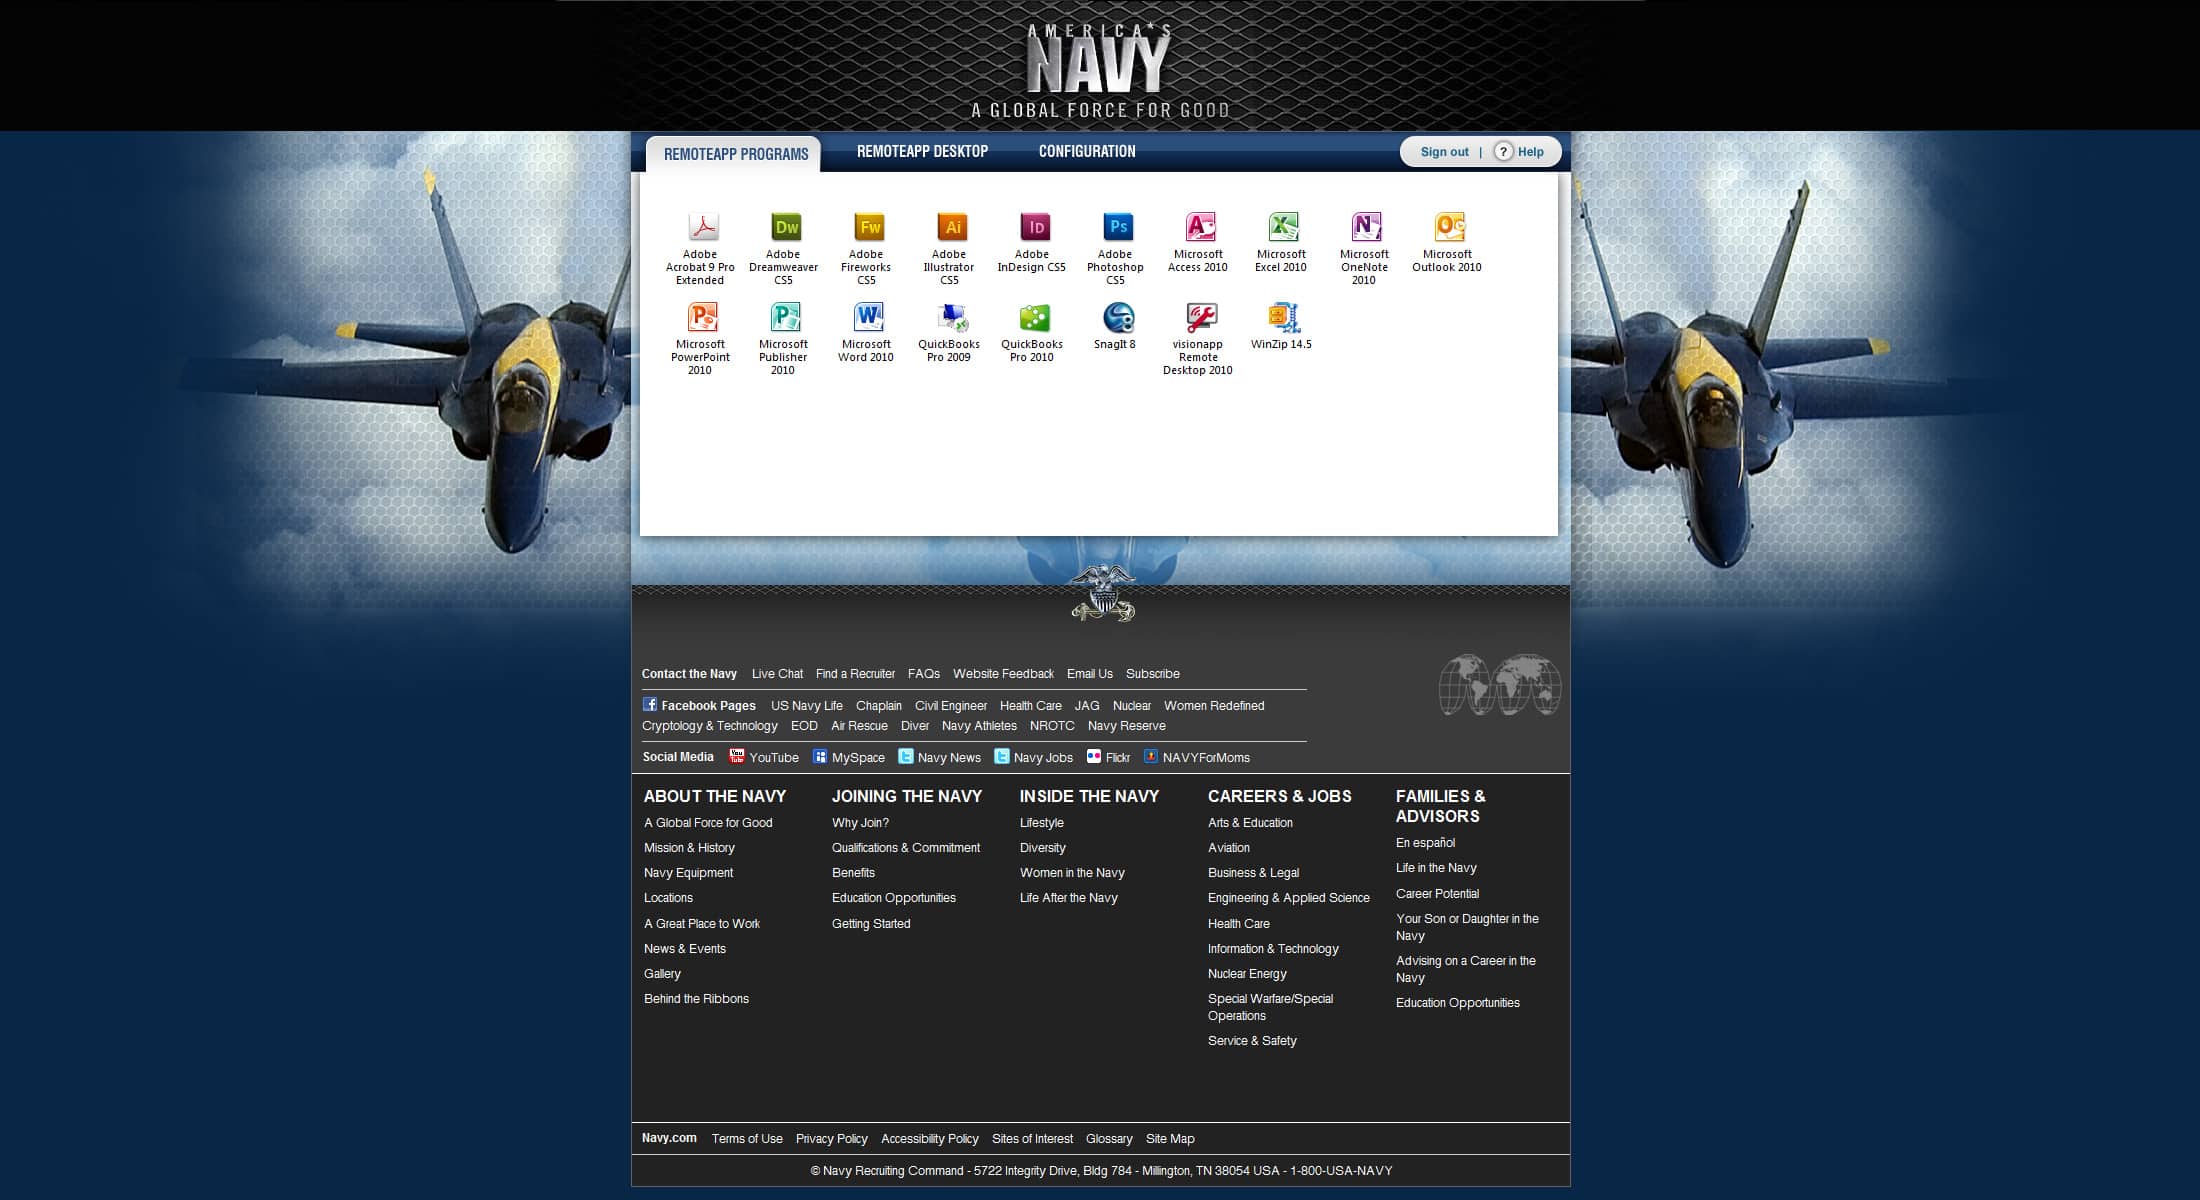Click the America's Navy logo
The image size is (2200, 1200).
click(1100, 70)
